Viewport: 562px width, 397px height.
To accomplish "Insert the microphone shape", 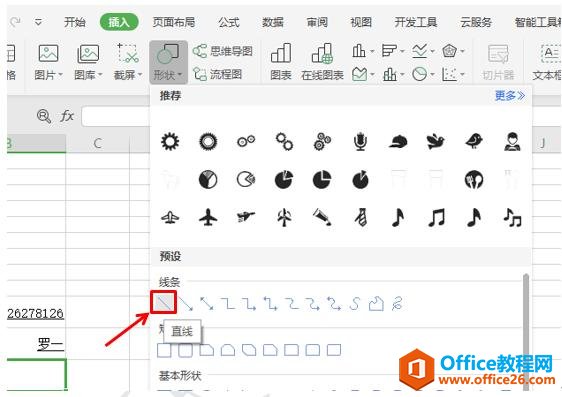I will [x=360, y=141].
